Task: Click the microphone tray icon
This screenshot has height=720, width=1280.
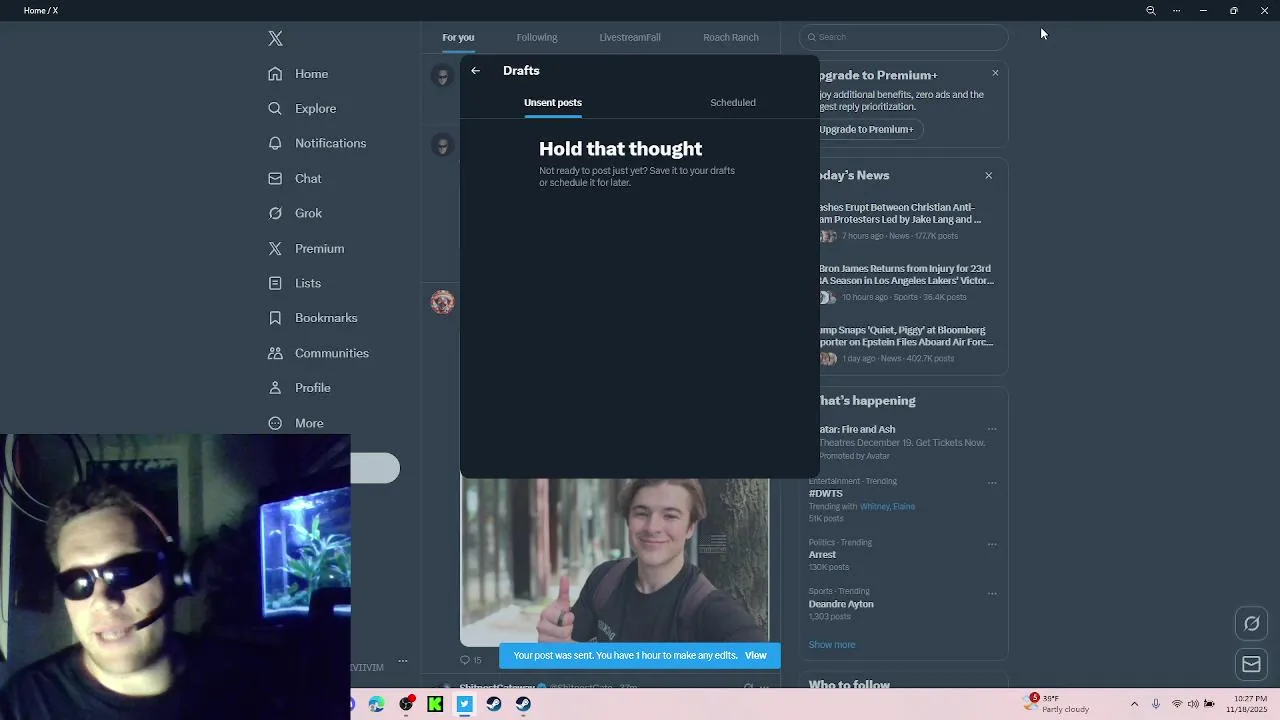Action: (1156, 704)
